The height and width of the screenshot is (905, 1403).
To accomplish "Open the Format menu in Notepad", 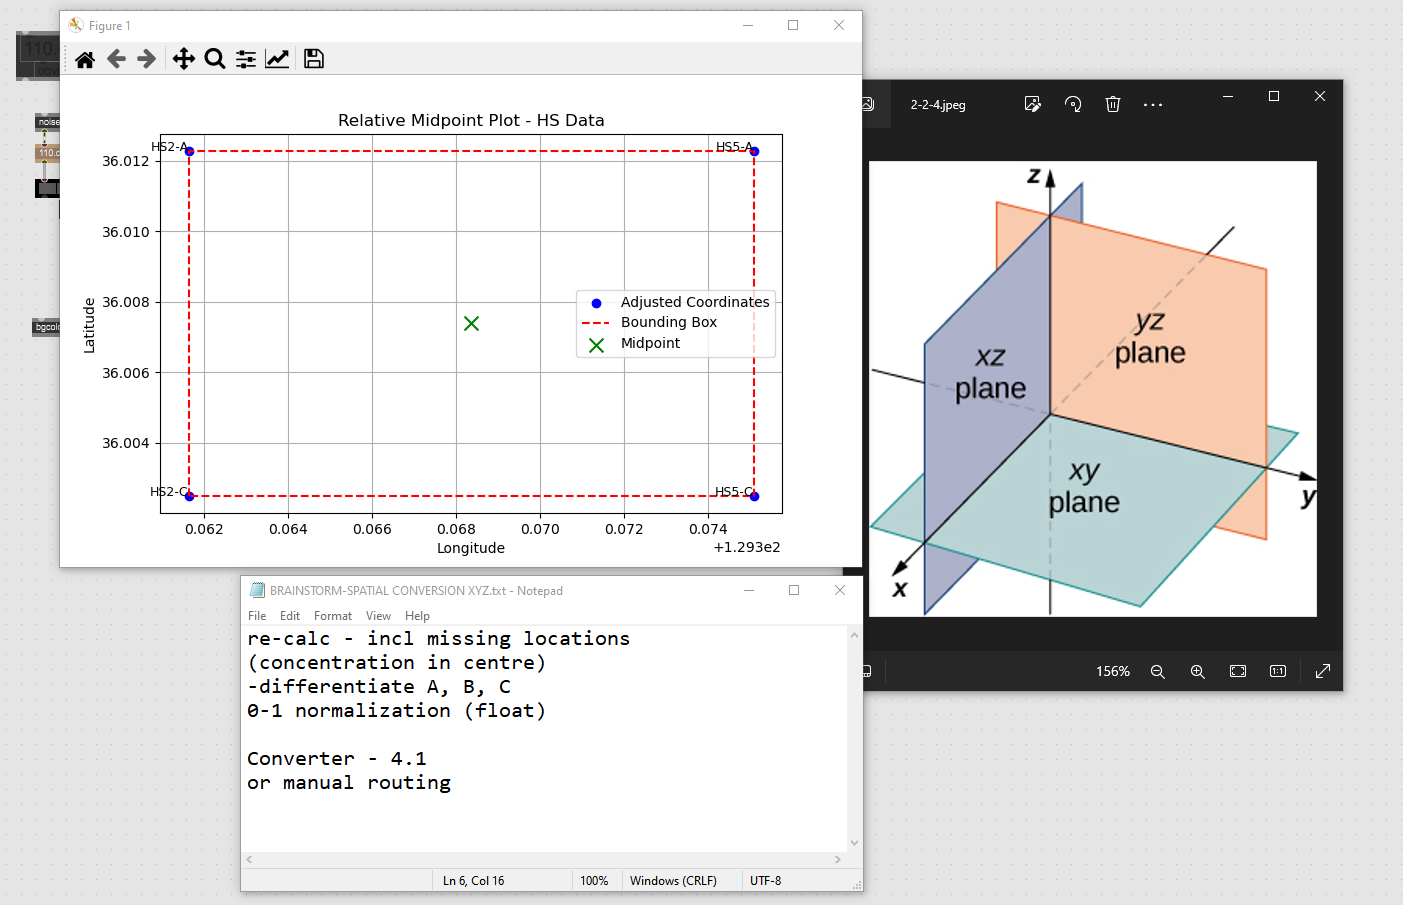I will click(332, 616).
